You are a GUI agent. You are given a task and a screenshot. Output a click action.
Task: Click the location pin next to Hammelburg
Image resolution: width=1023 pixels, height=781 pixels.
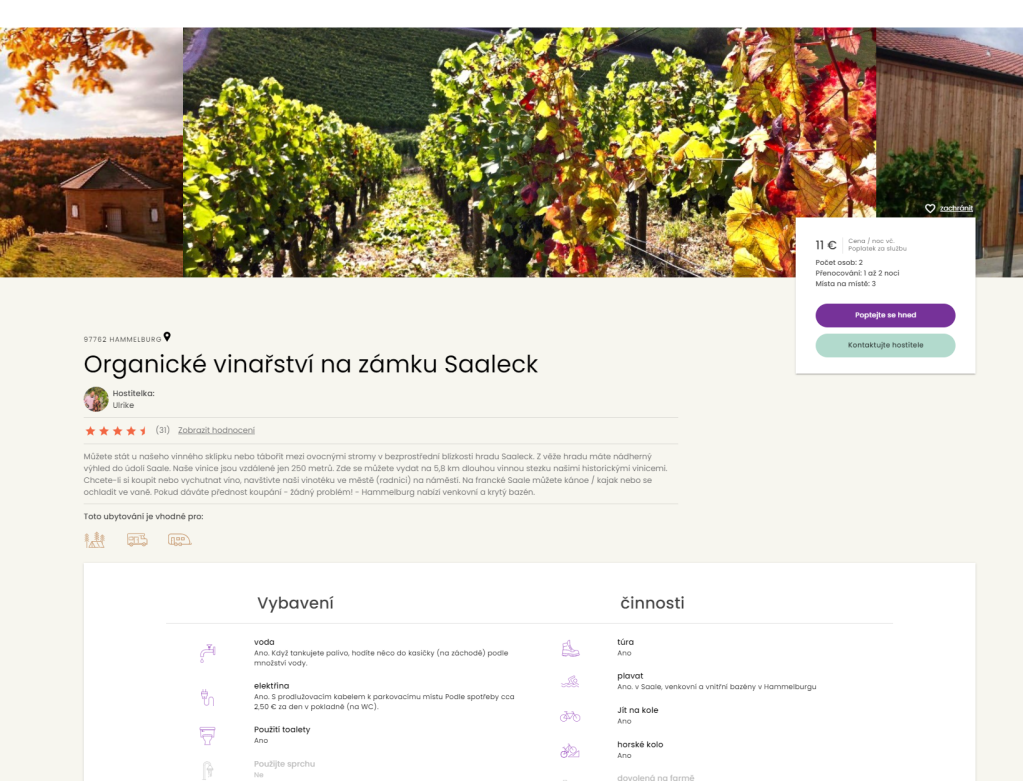(x=167, y=337)
